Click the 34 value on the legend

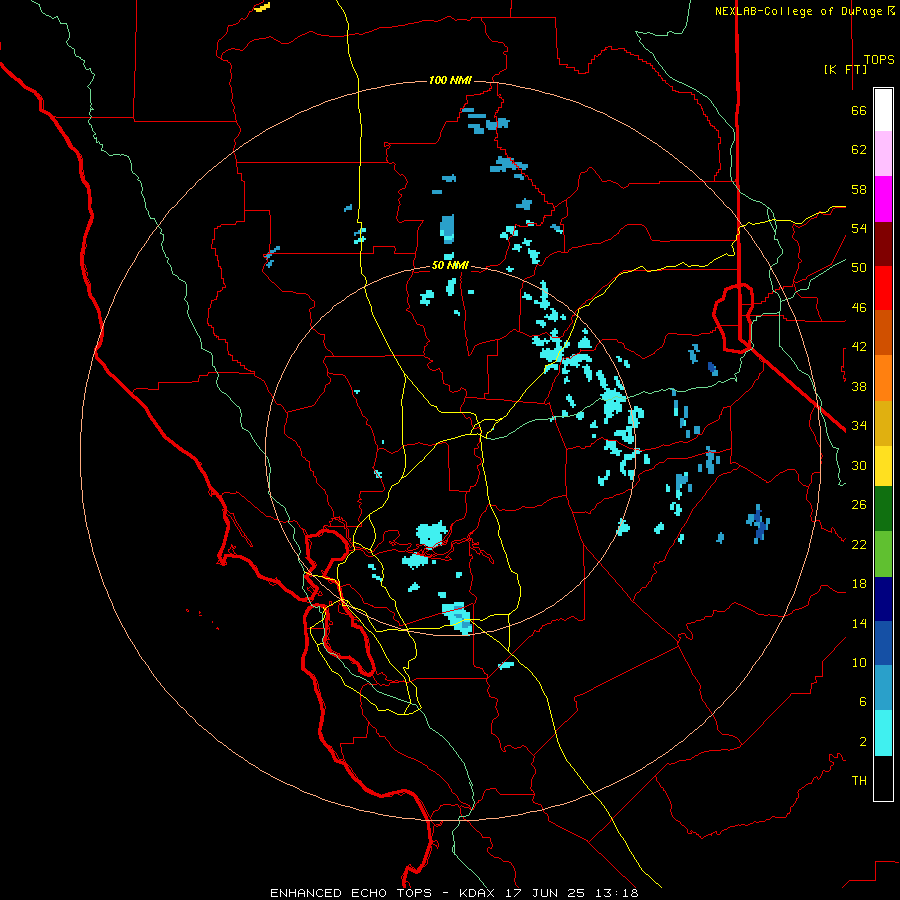coord(859,425)
